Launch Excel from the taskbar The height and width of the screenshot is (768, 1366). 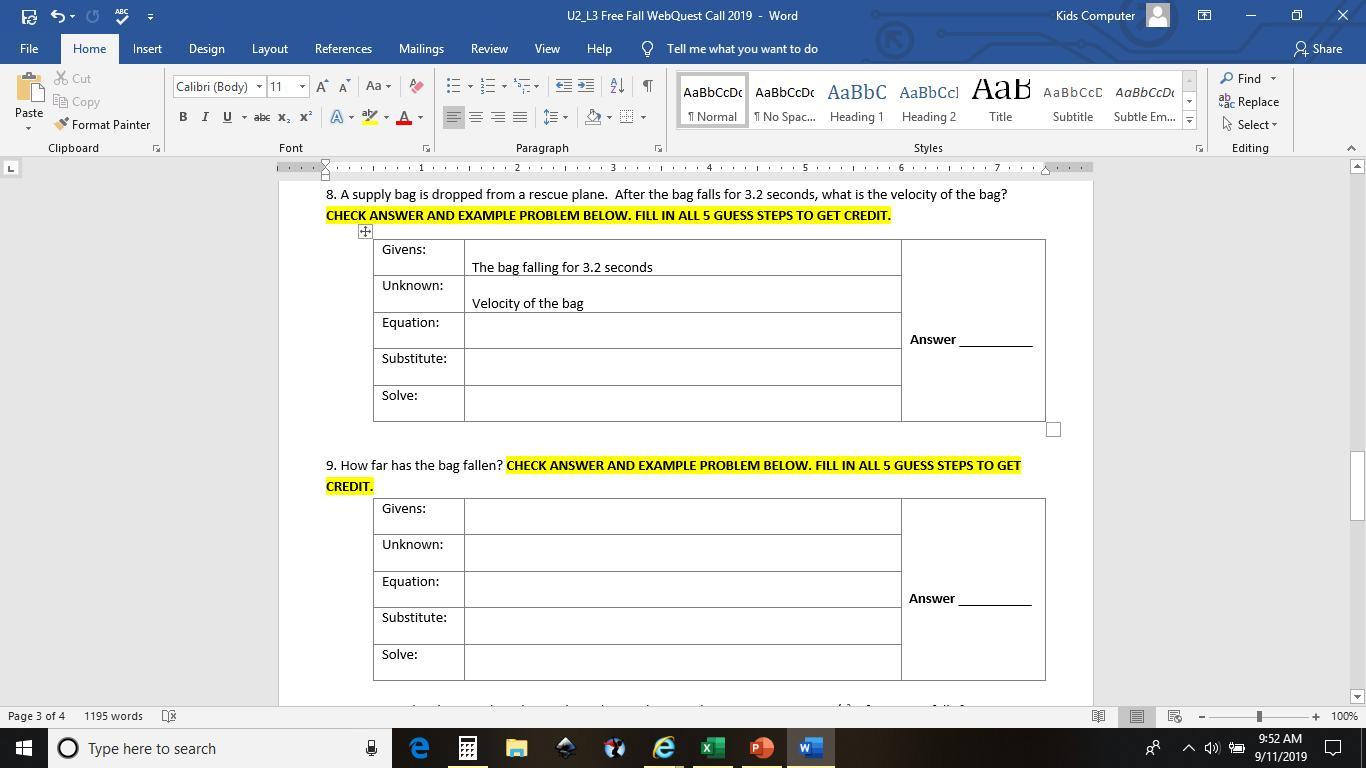tap(712, 748)
